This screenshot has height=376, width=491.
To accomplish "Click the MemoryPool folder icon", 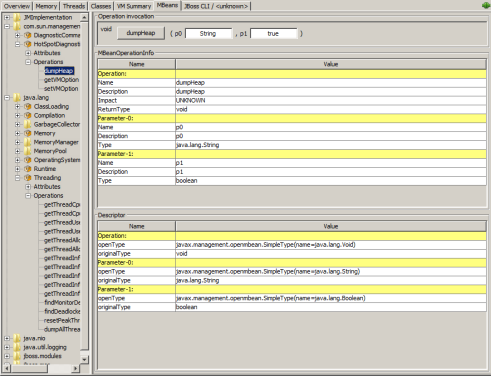I will pos(28,151).
